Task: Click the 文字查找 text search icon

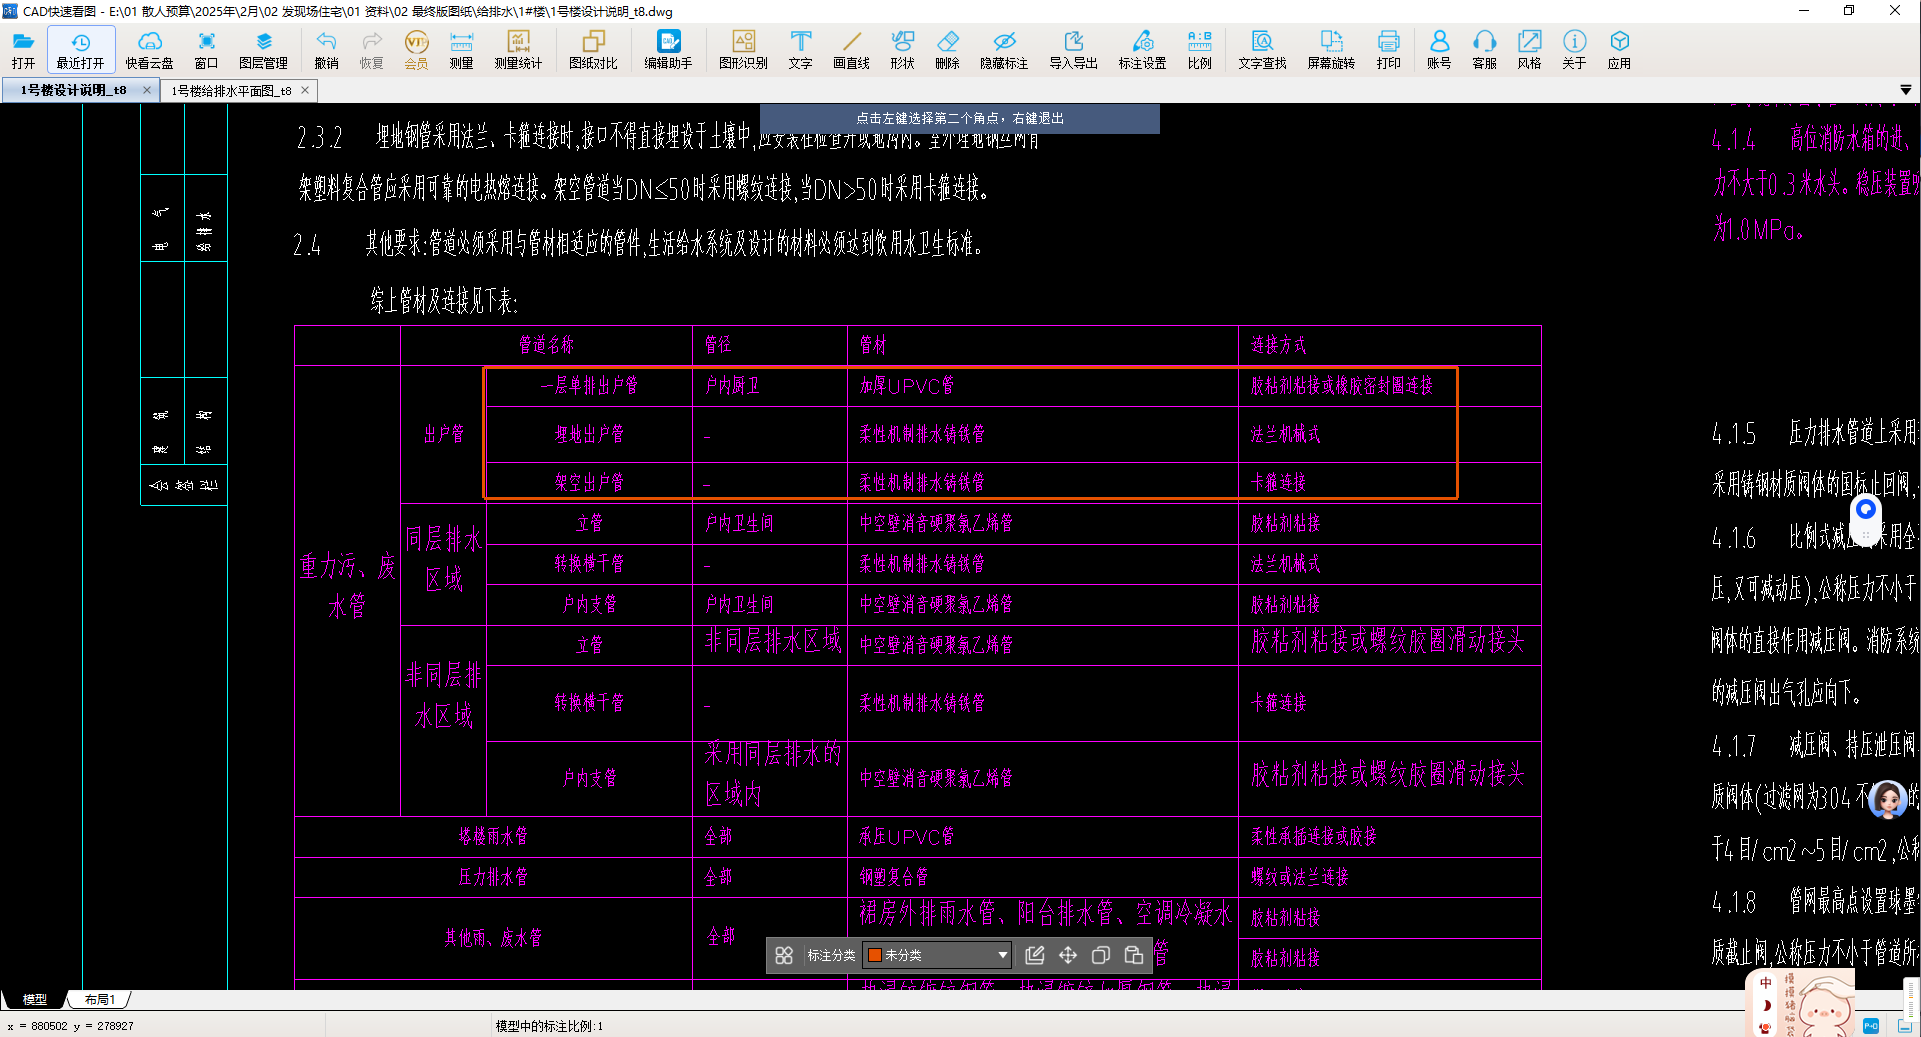Action: pos(1262,49)
